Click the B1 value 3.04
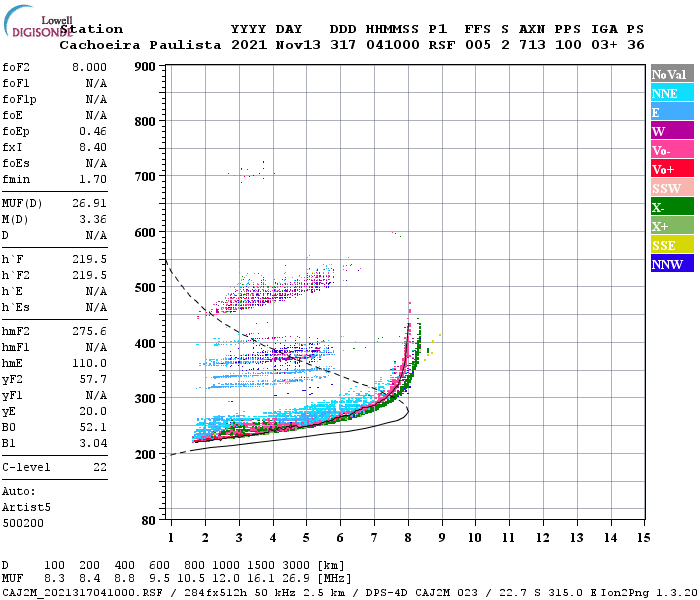This screenshot has width=700, height=600. pyautogui.click(x=93, y=443)
